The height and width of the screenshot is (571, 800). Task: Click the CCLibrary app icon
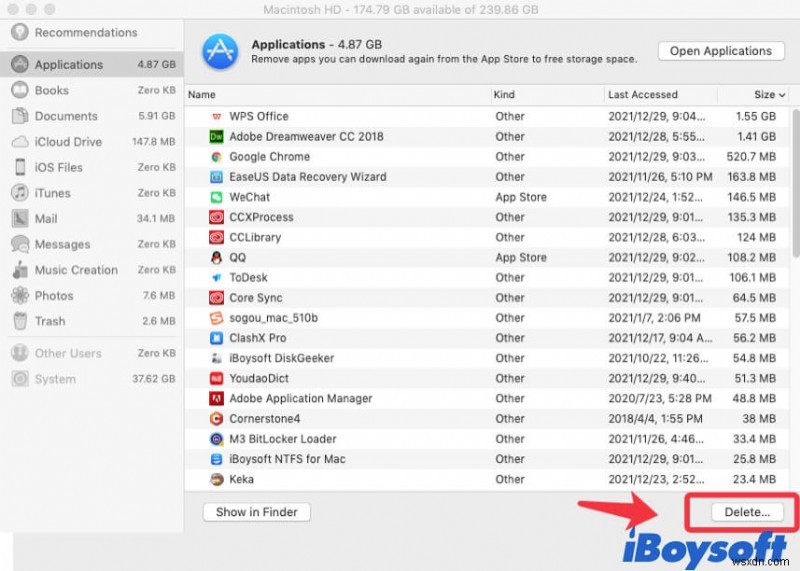[x=216, y=237]
